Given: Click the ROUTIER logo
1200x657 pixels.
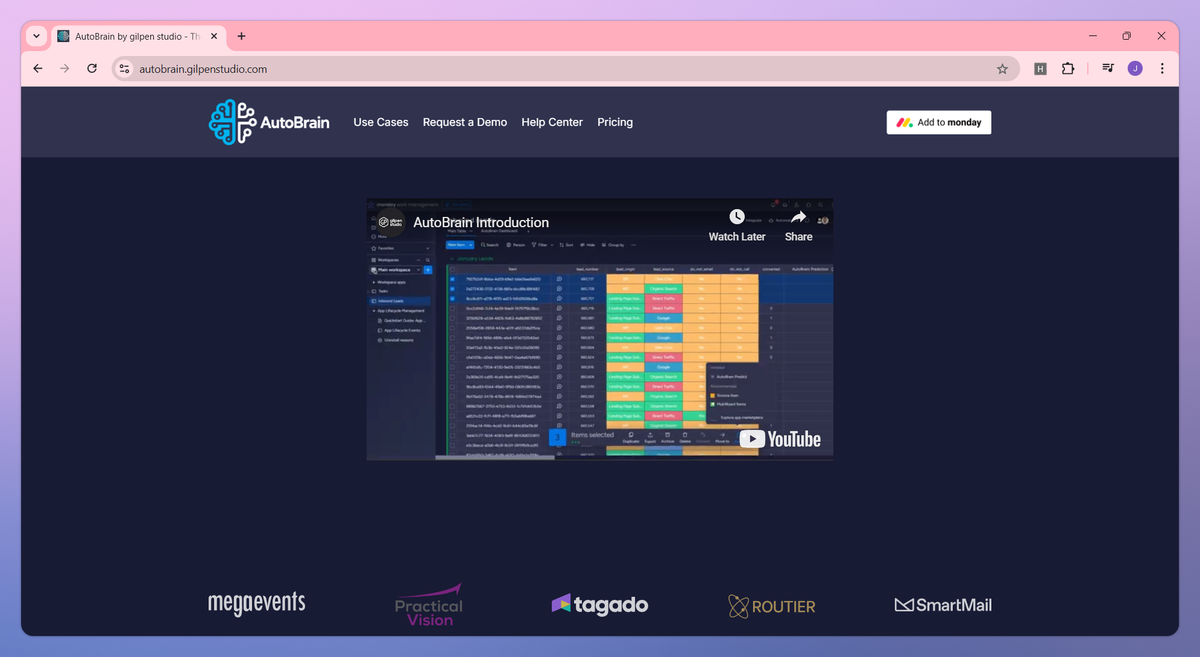Looking at the screenshot, I should (x=772, y=605).
